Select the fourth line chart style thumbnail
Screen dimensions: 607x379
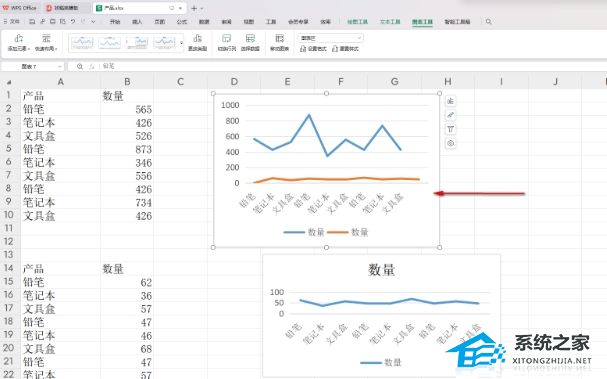click(164, 42)
